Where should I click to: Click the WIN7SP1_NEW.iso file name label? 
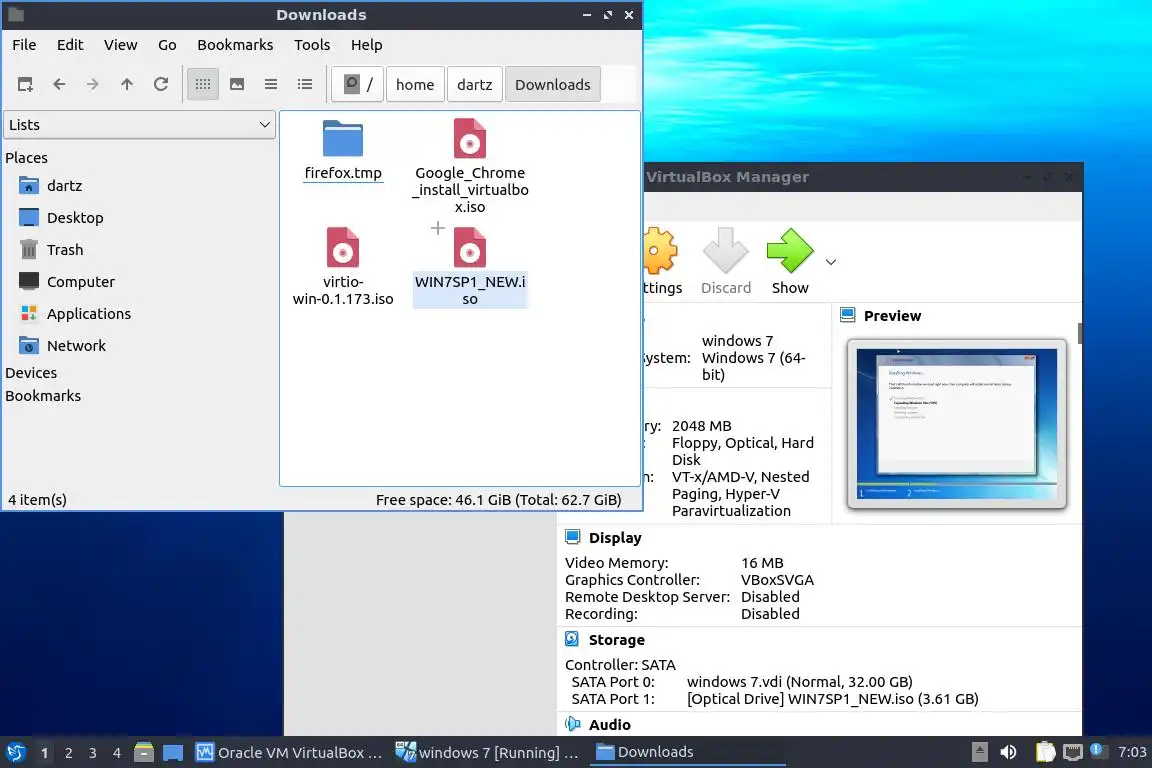pos(470,290)
